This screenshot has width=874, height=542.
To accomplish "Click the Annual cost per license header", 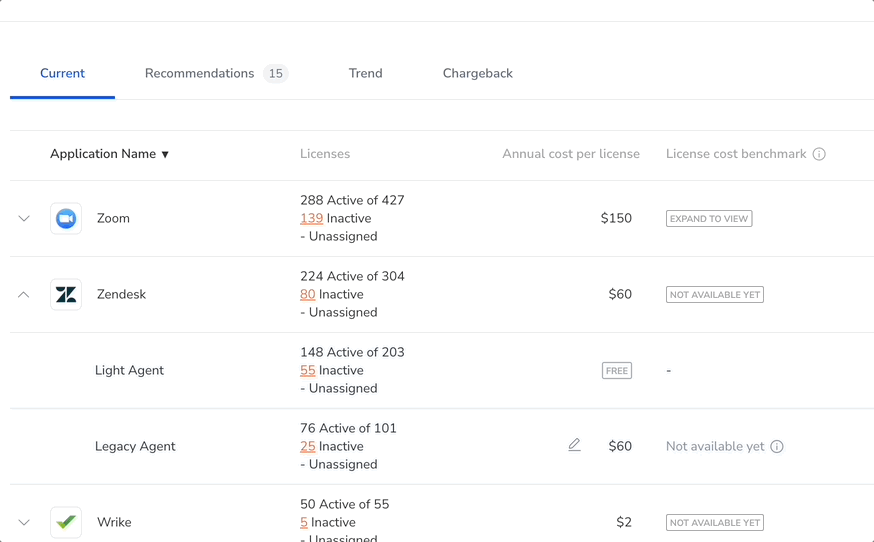I will click(571, 154).
